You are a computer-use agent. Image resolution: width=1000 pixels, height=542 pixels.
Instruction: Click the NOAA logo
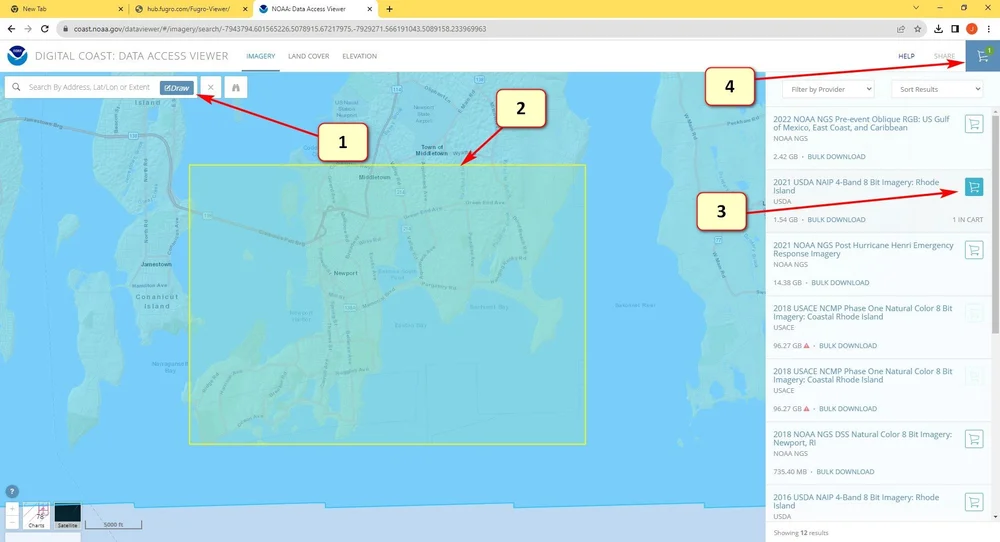[x=17, y=56]
